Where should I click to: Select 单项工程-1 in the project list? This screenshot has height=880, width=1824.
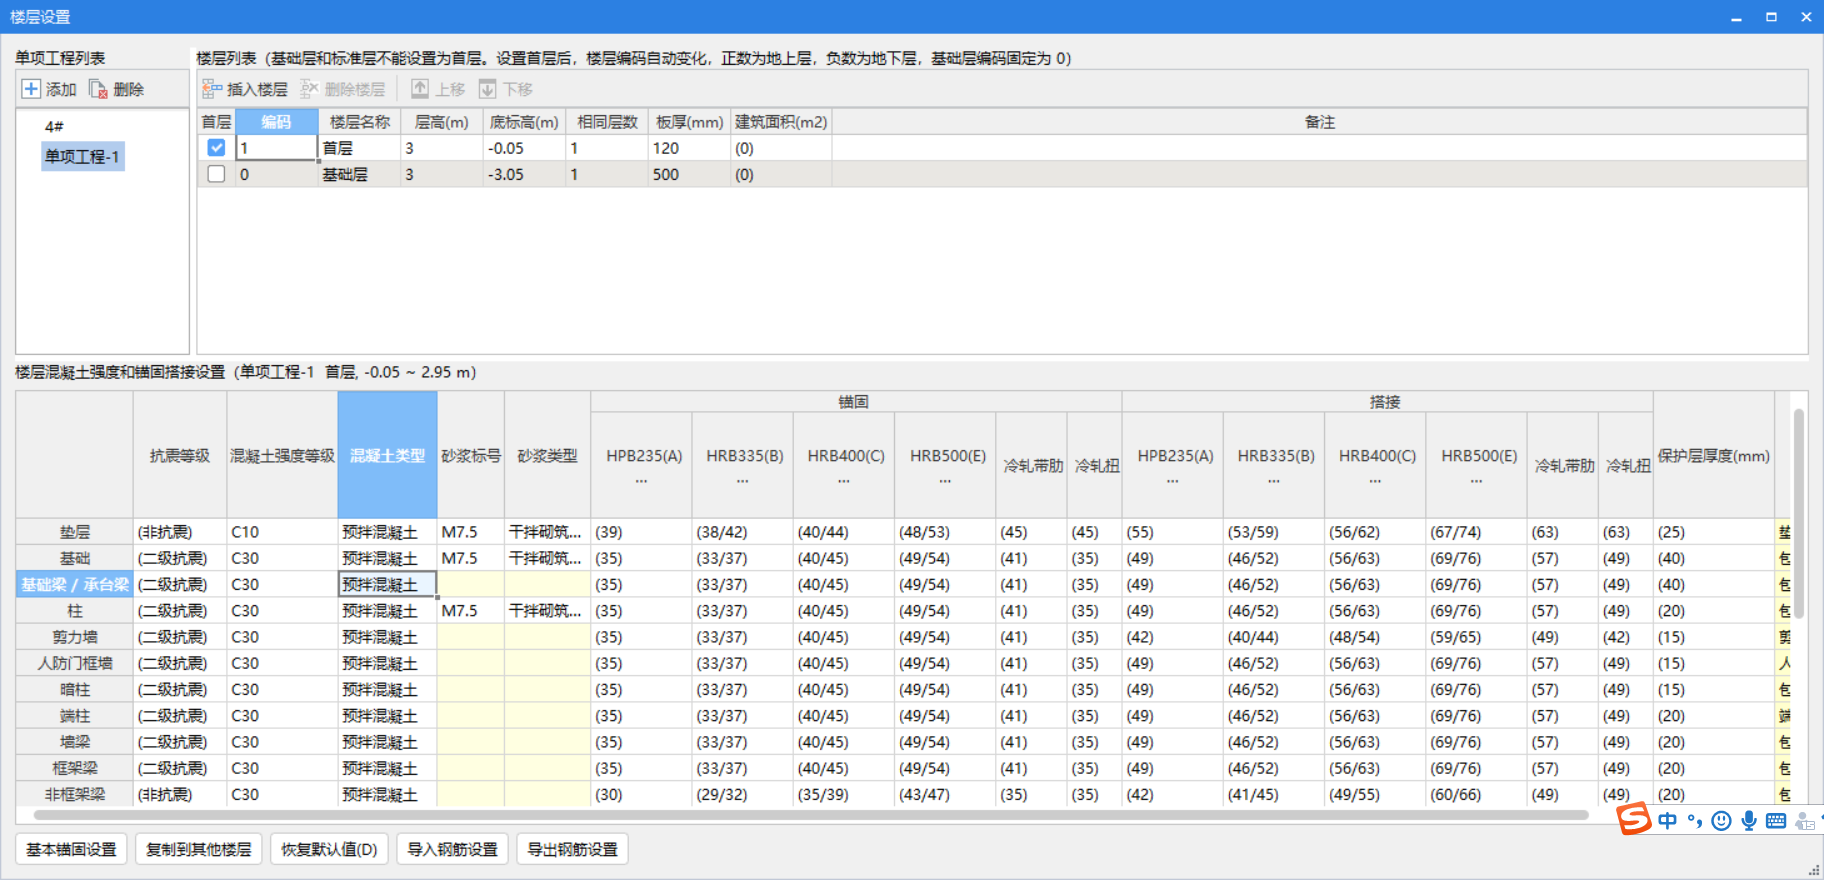(x=82, y=156)
